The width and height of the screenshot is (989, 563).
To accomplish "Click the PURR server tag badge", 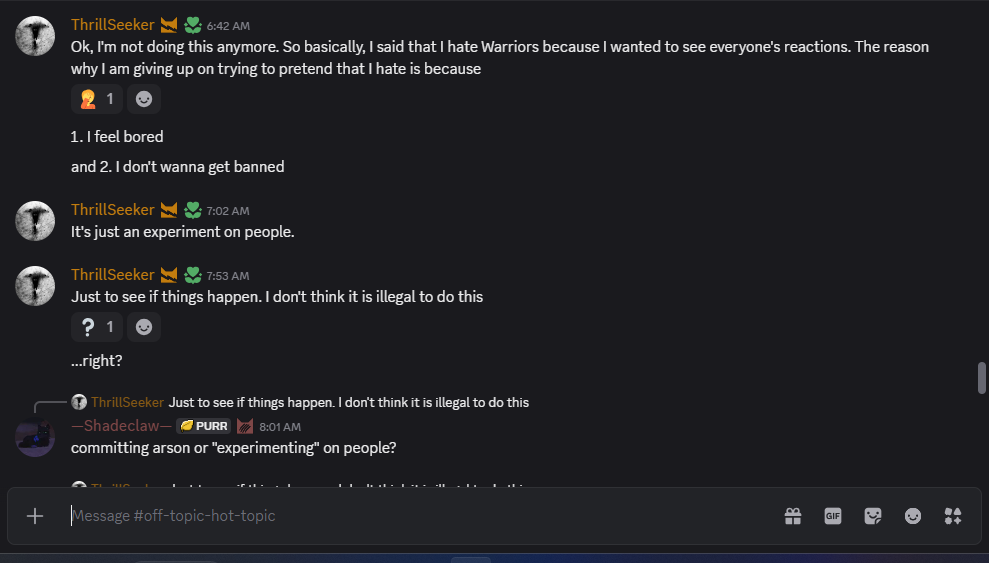I will tap(204, 426).
